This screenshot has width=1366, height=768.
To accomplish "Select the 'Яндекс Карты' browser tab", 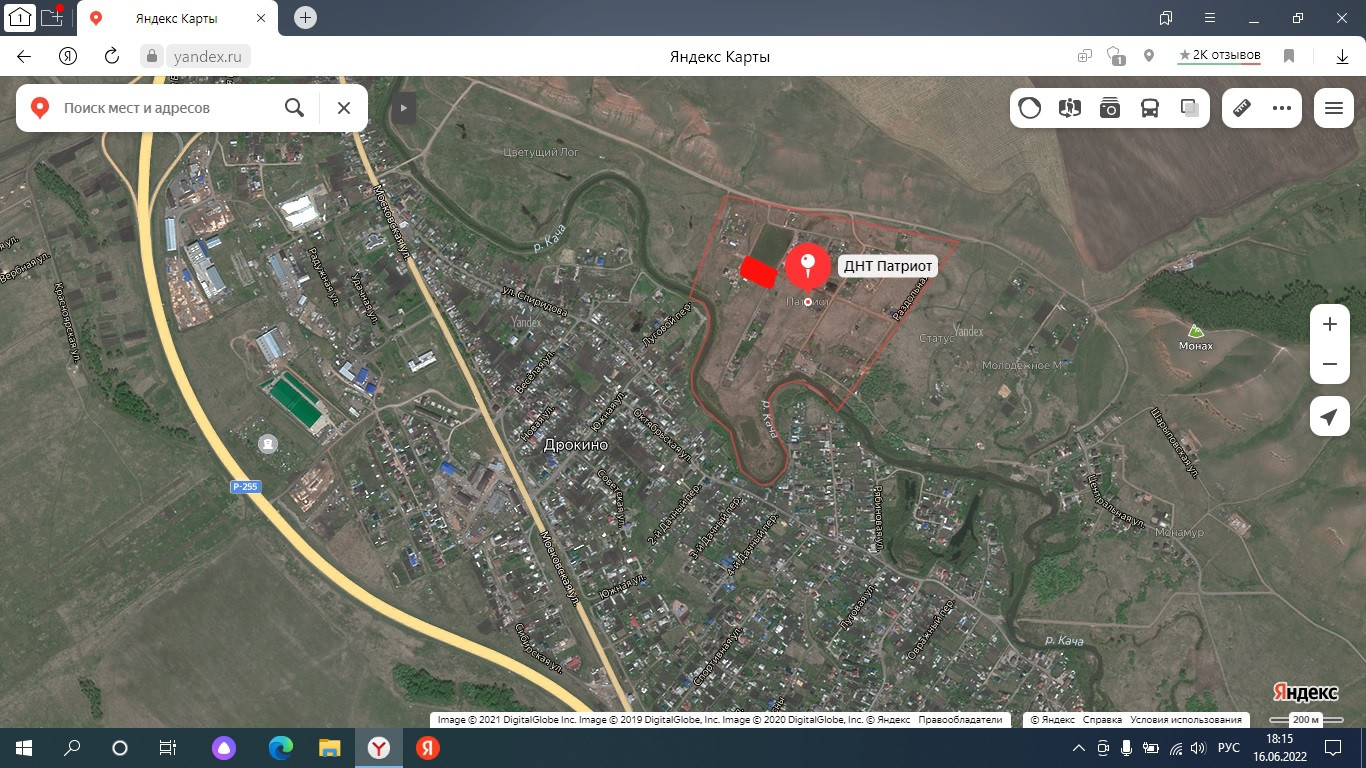I will click(178, 18).
